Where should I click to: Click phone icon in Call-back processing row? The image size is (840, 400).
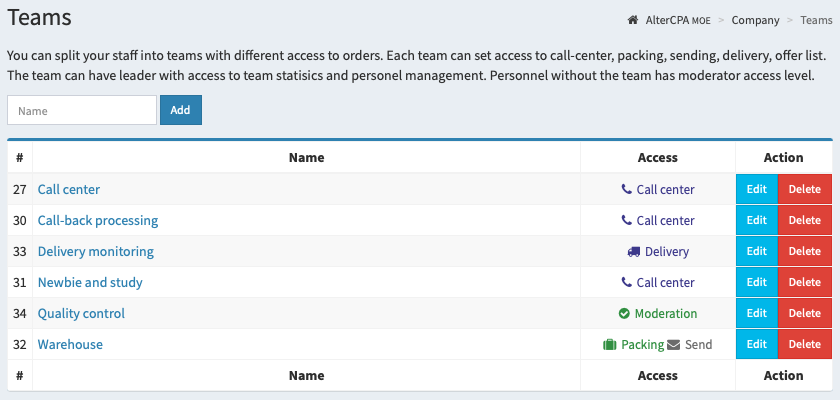click(x=626, y=220)
